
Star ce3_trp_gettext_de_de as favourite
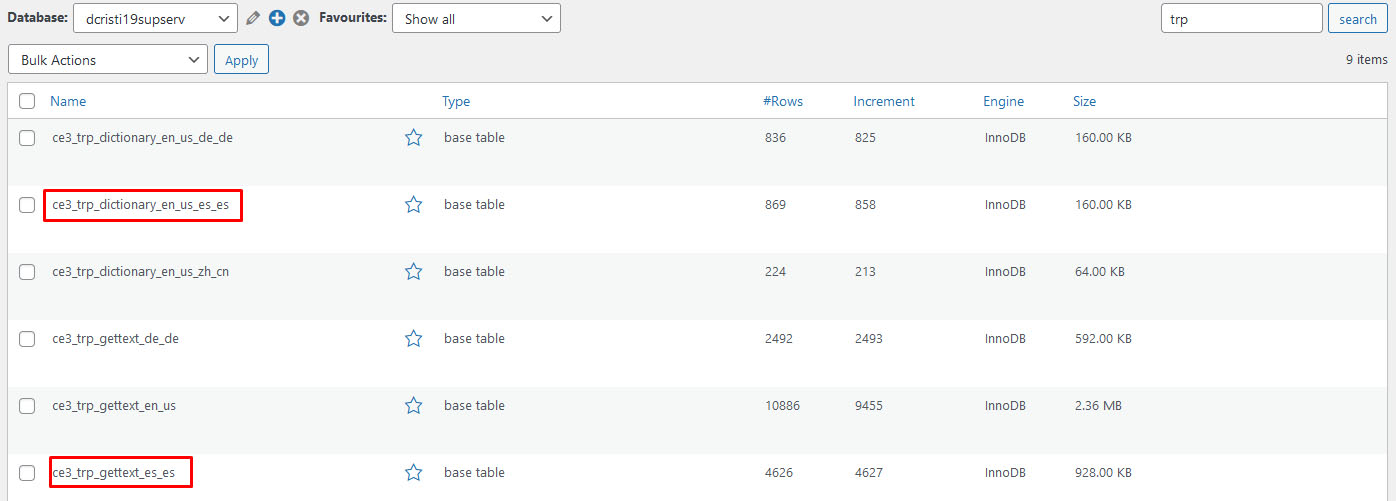(413, 339)
